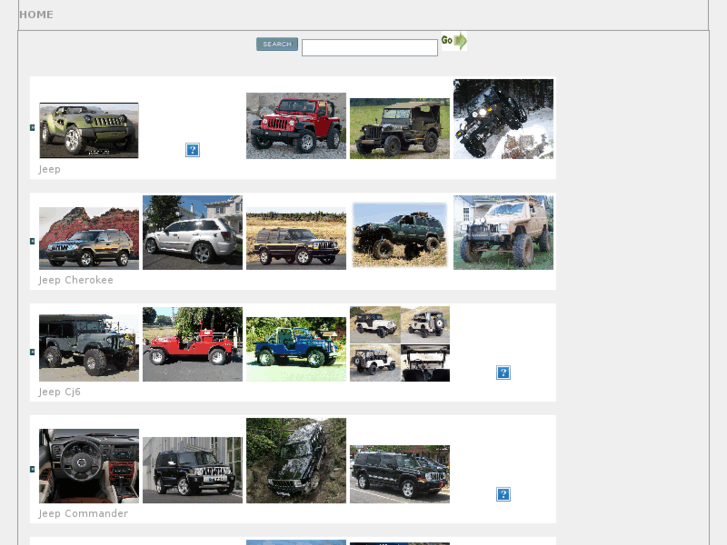This screenshot has width=727, height=545.
Task: Open the black Commander on street thumbnail
Action: coord(400,474)
